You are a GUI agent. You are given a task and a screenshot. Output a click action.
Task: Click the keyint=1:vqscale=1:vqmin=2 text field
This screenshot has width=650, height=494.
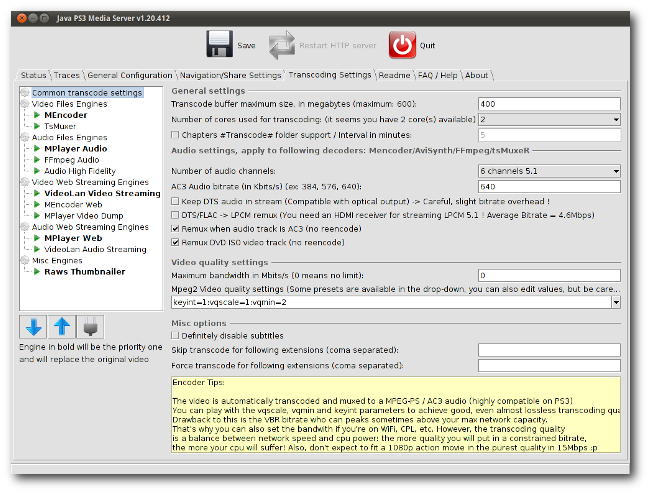tap(391, 303)
